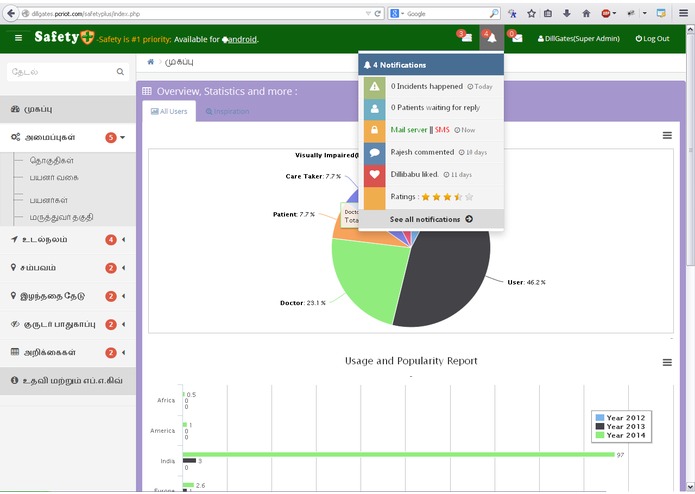The width and height of the screenshot is (695, 494).
Task: Open the Mail server notification link
Action: pyautogui.click(x=409, y=130)
